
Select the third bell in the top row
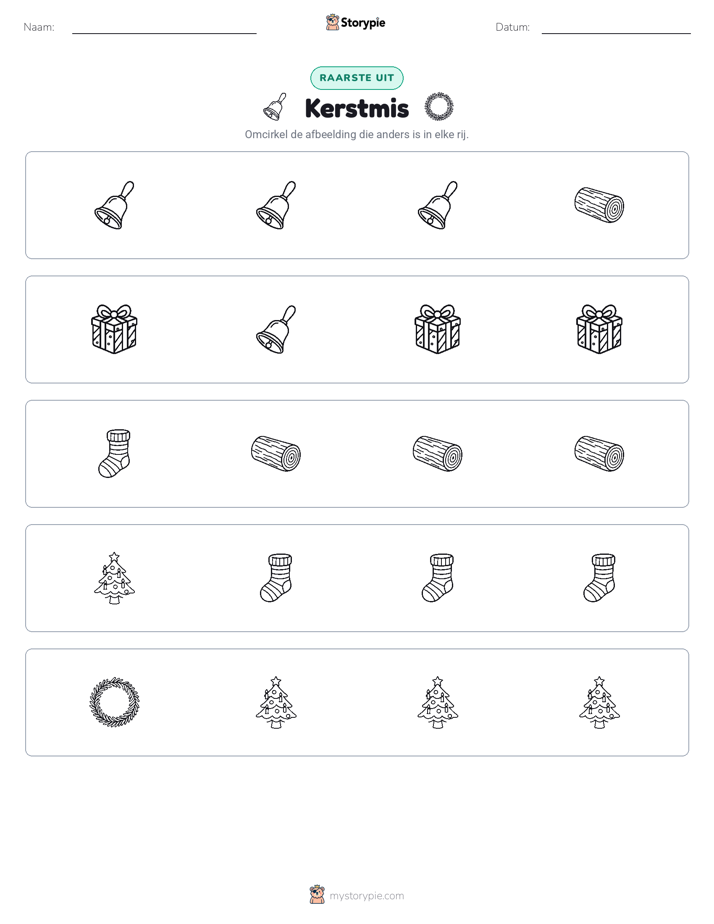tap(437, 205)
